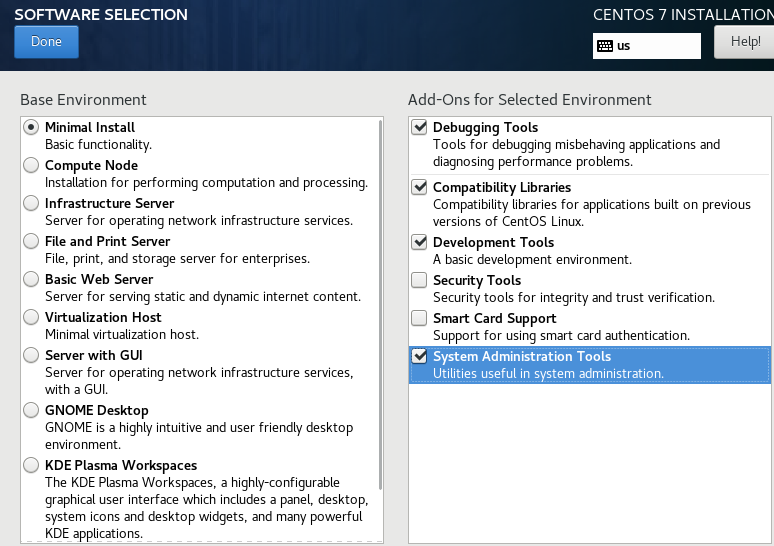Select Minimal Install radio button
This screenshot has height=546, width=774.
tap(32, 127)
